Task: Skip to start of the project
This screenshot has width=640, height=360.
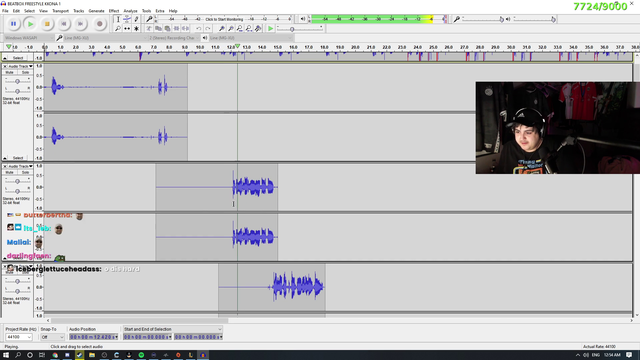Action: coord(64,24)
